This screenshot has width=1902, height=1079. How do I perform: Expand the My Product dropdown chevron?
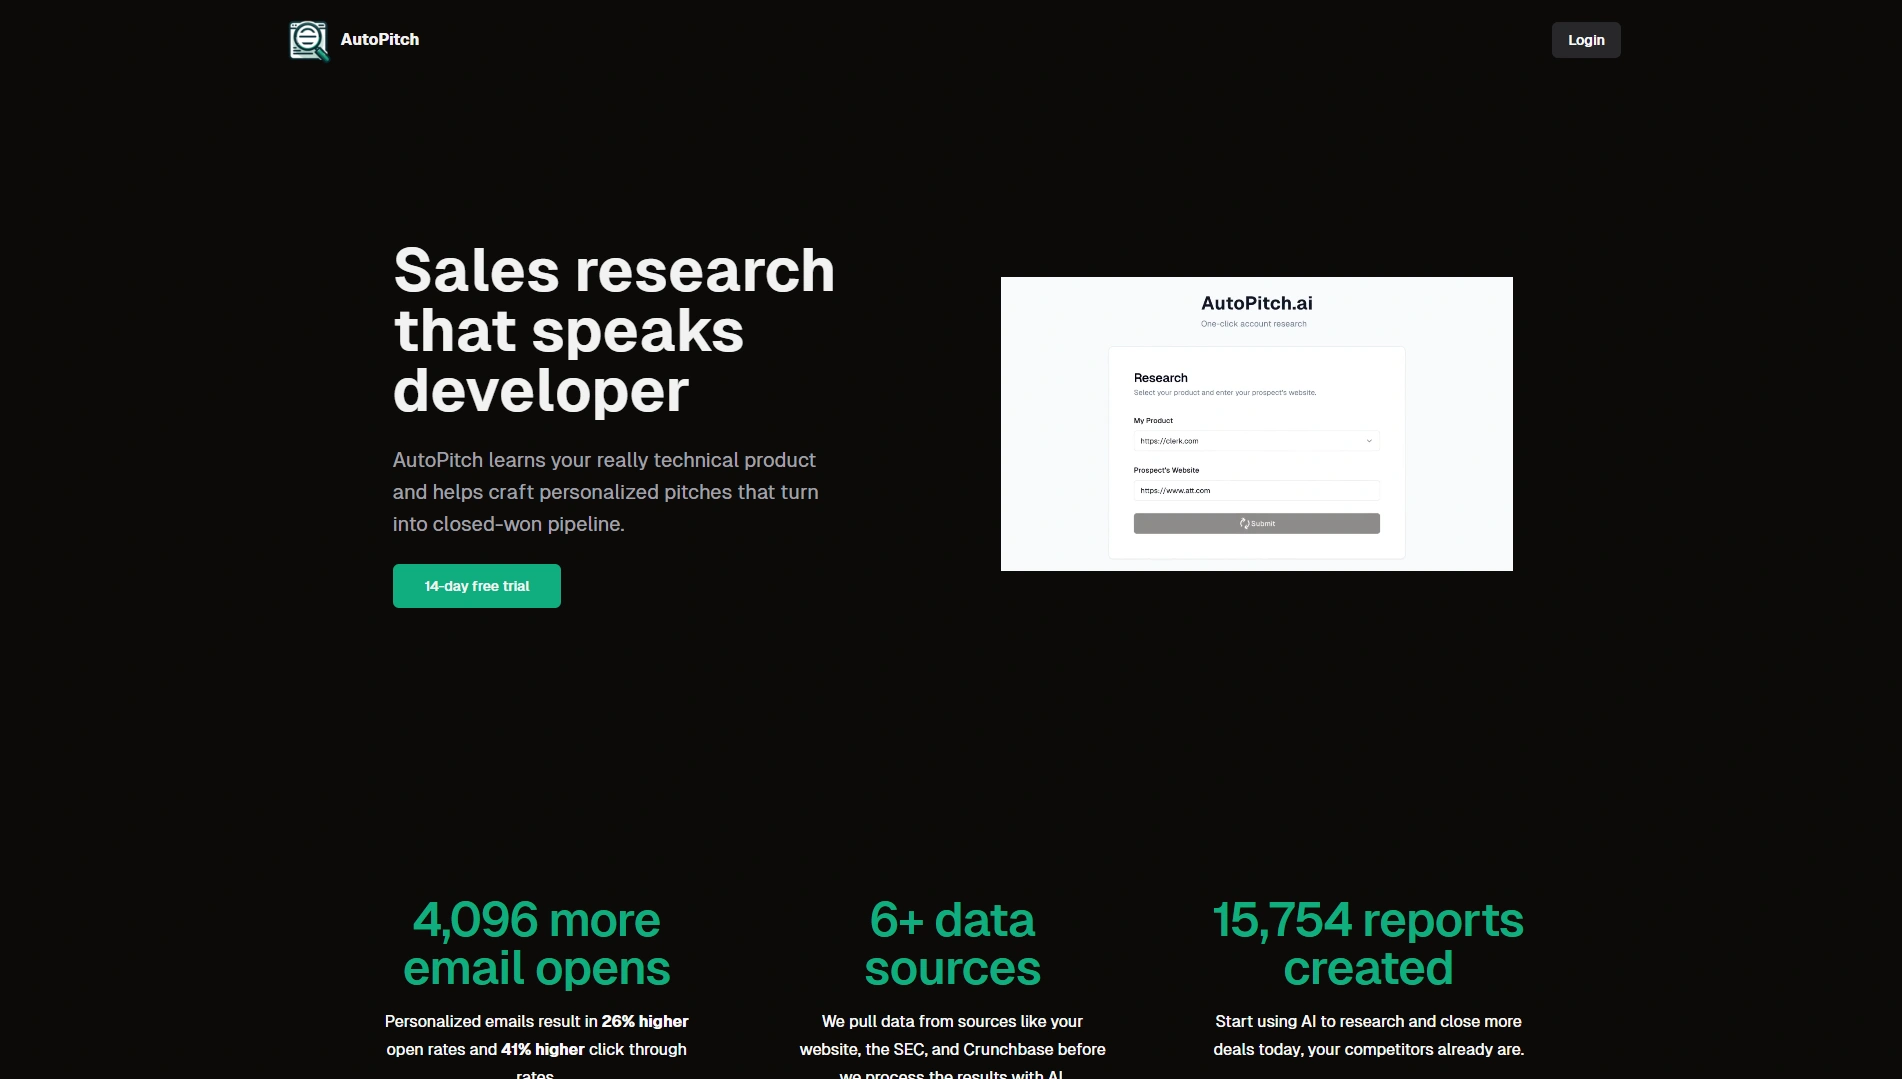(x=1369, y=441)
